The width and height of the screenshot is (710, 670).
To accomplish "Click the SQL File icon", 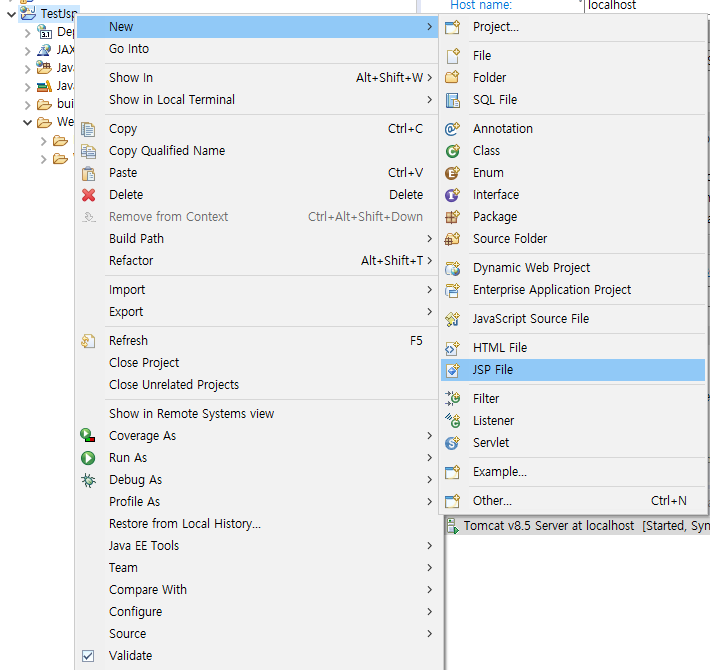I will click(452, 100).
